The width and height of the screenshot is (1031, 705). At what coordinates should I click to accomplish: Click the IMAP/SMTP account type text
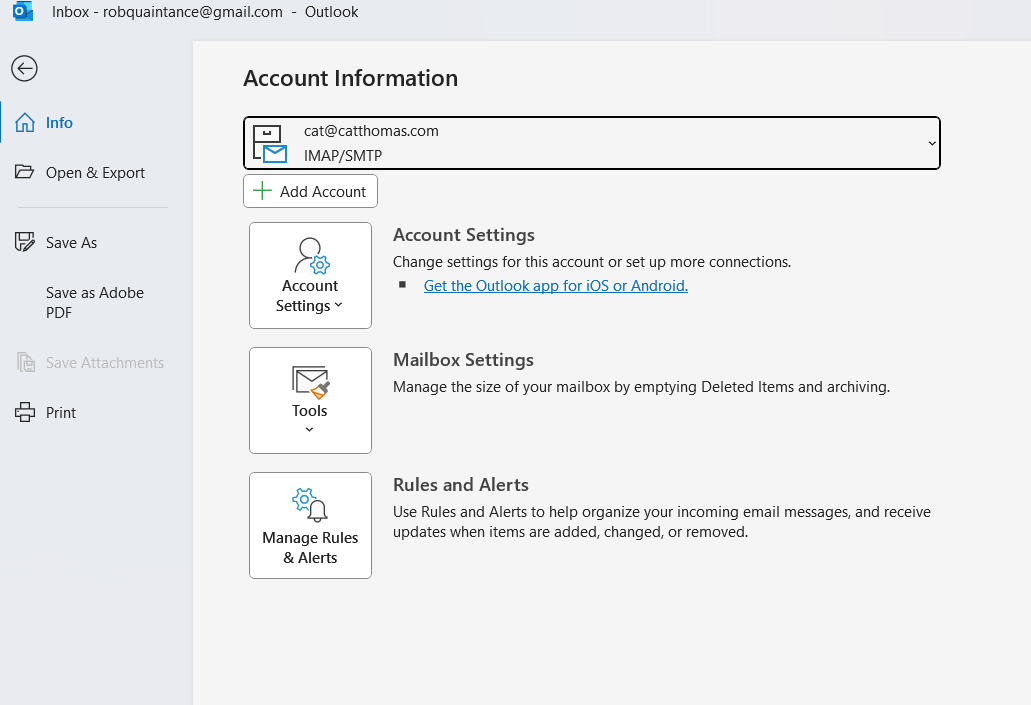[343, 156]
